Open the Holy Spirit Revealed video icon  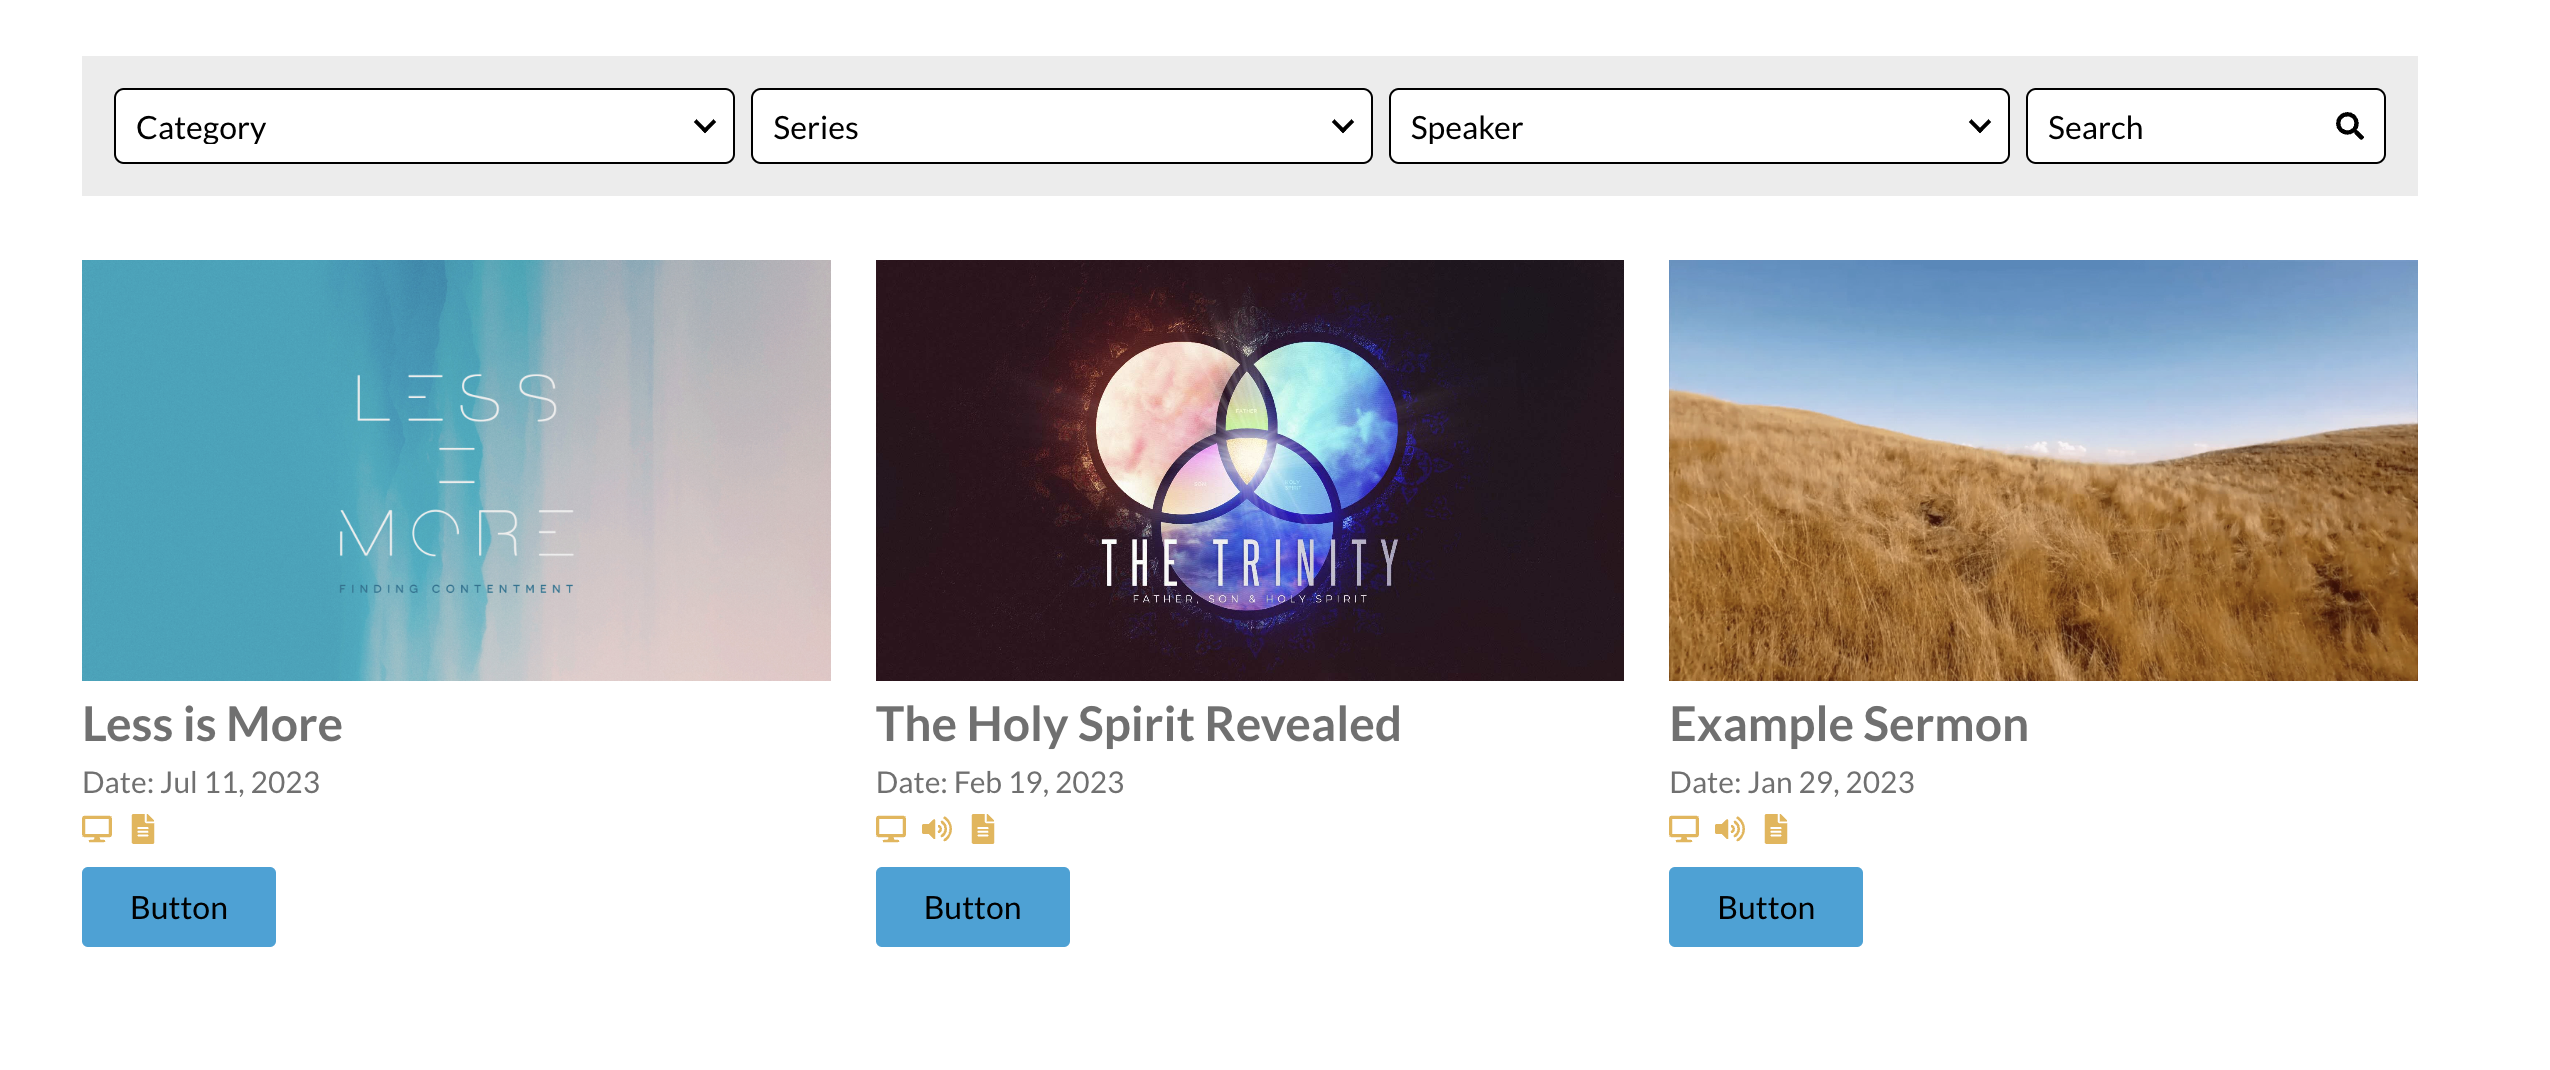891,828
